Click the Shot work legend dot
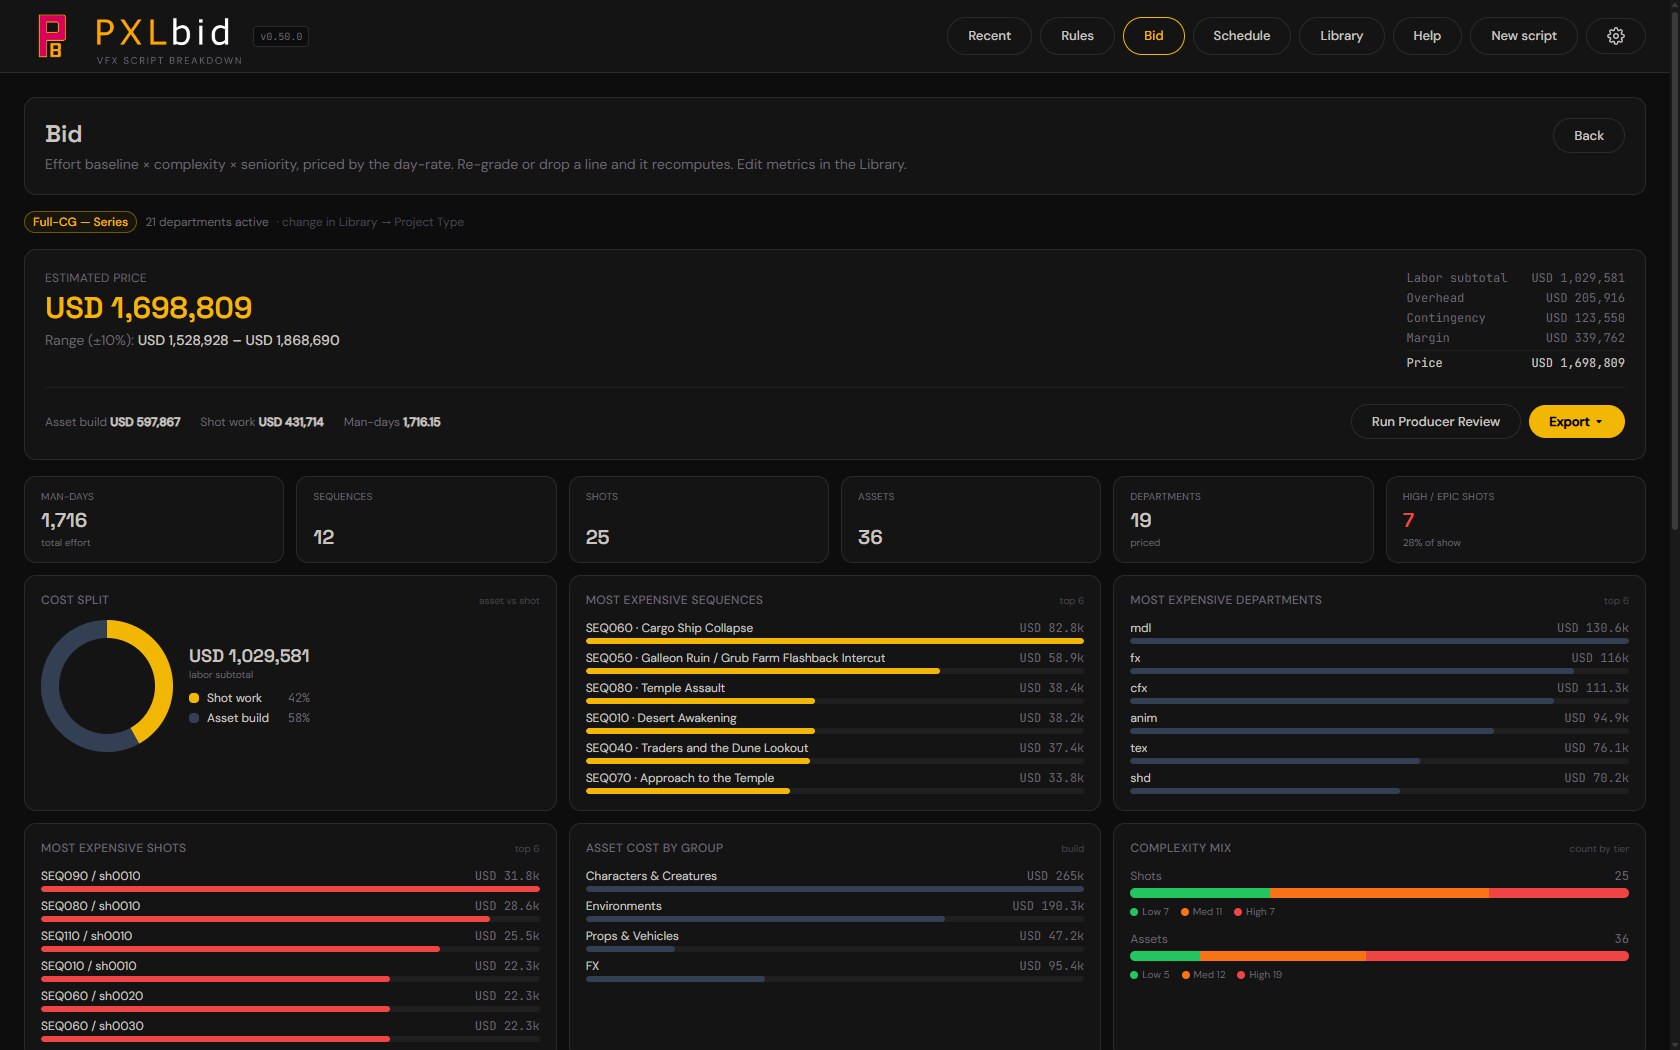 tap(194, 698)
